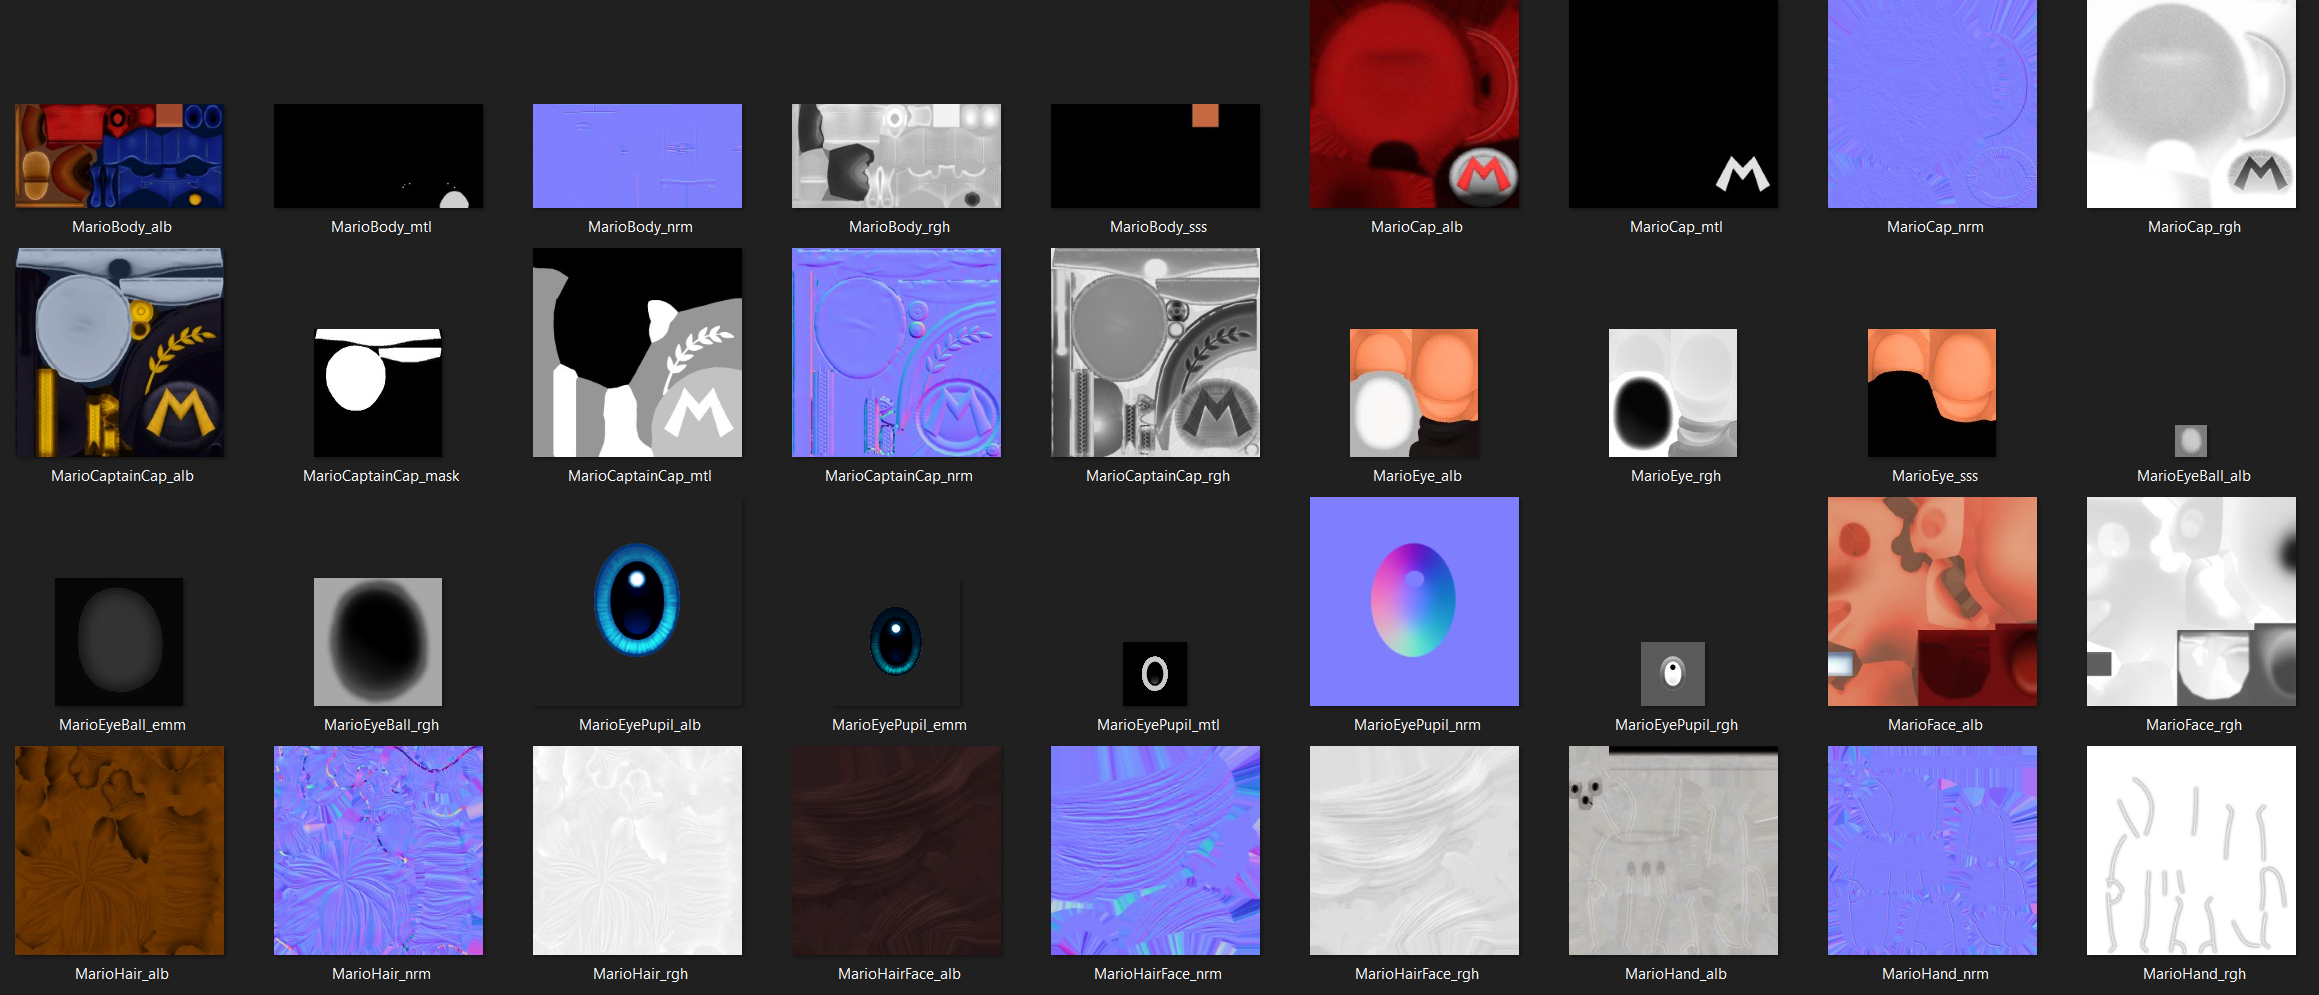Select the MarioEye_sss thumbnail

[1932, 393]
